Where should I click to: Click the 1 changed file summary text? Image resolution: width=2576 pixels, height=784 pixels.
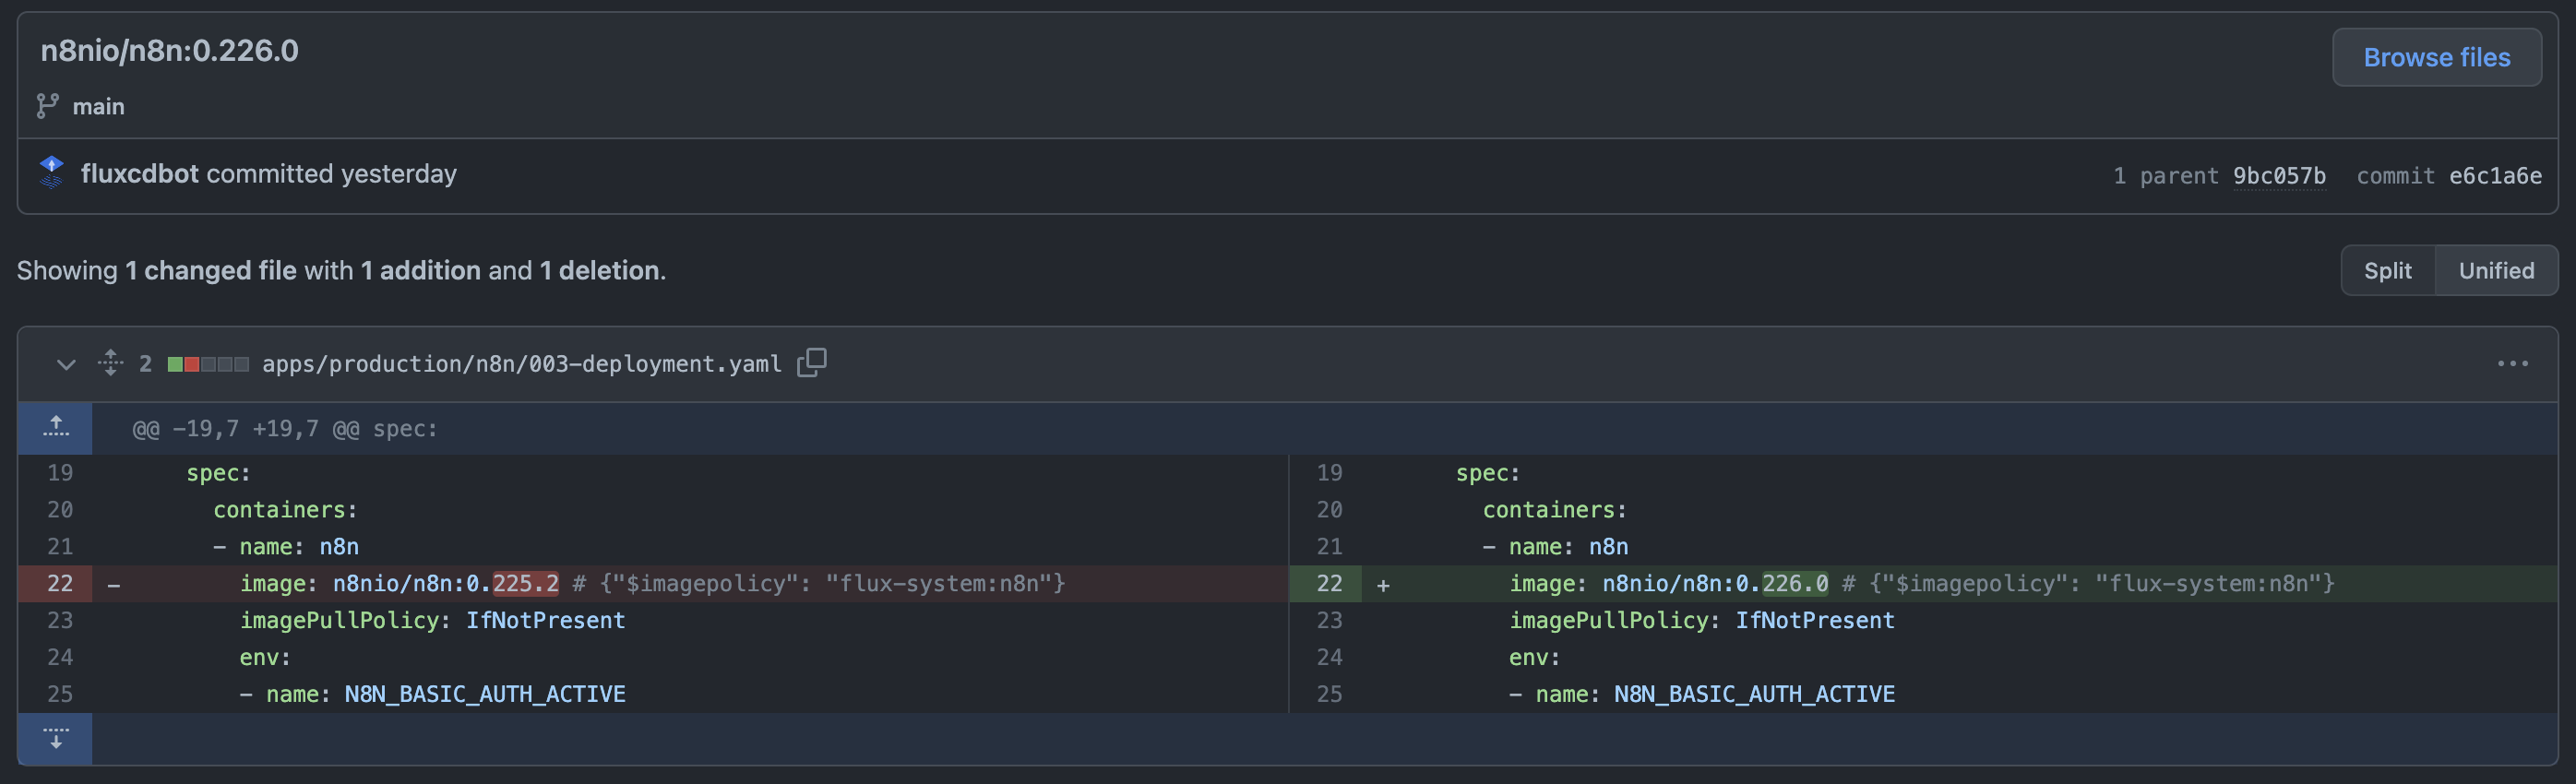click(210, 270)
